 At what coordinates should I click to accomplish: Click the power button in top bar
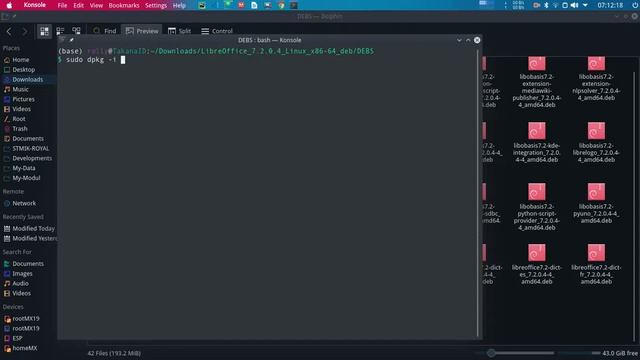[x=635, y=5]
